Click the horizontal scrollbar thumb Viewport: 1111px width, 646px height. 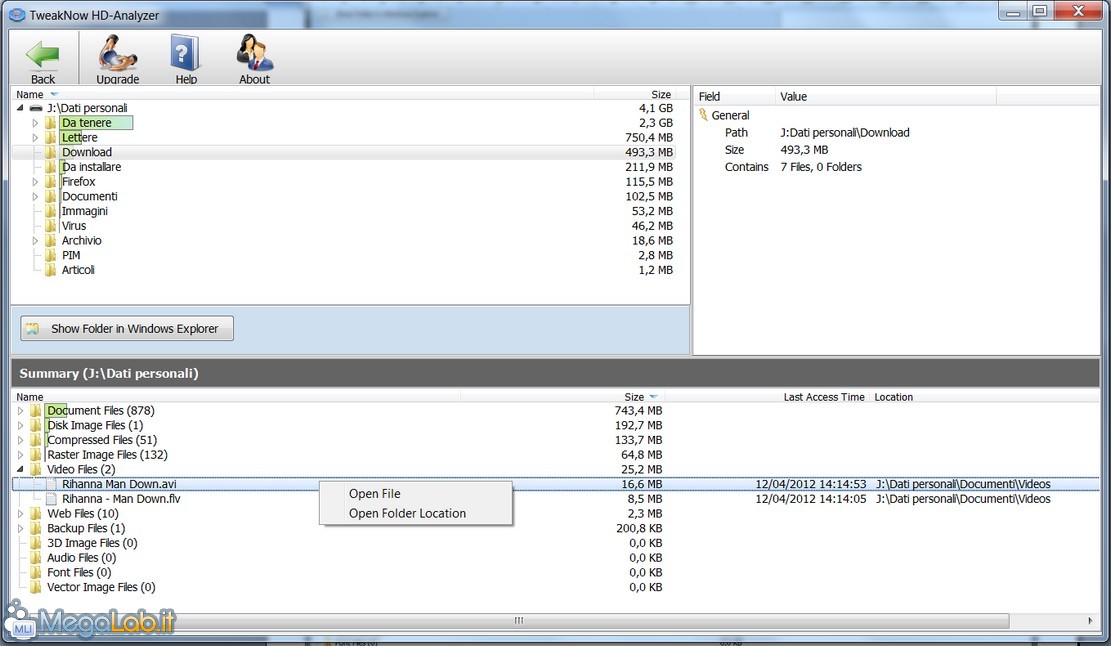tap(519, 620)
